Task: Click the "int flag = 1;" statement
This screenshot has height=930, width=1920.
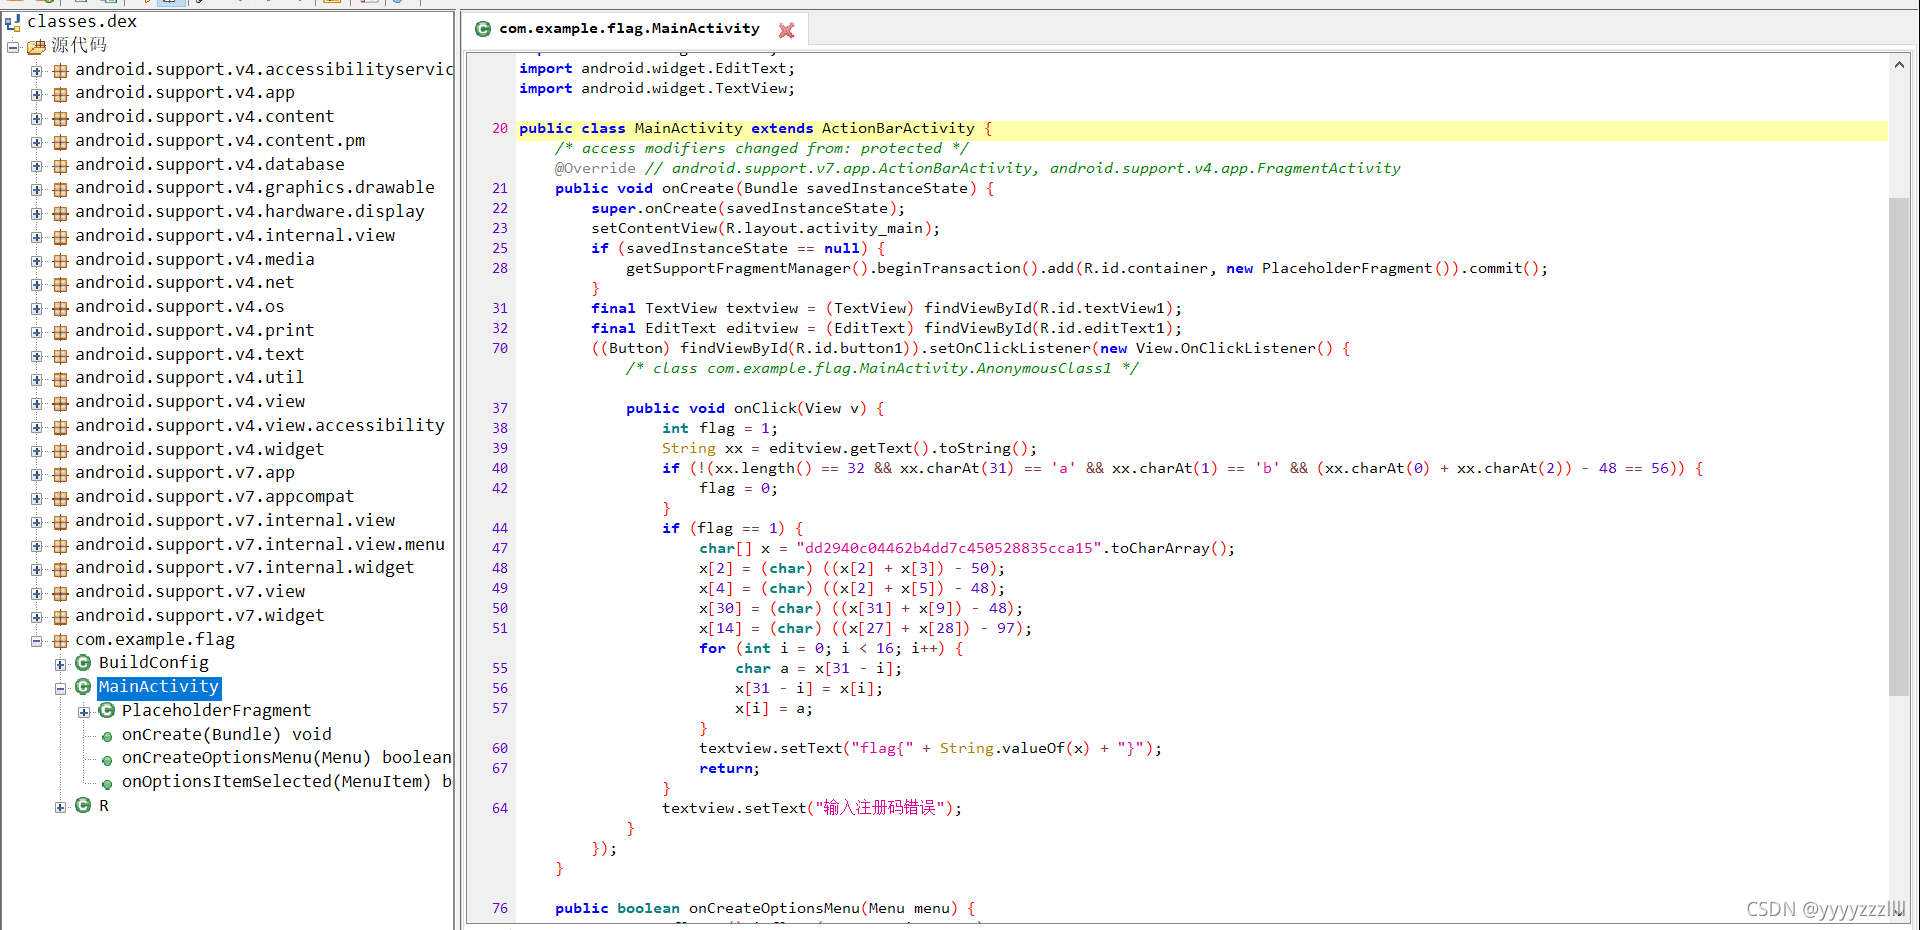Action: pos(719,429)
